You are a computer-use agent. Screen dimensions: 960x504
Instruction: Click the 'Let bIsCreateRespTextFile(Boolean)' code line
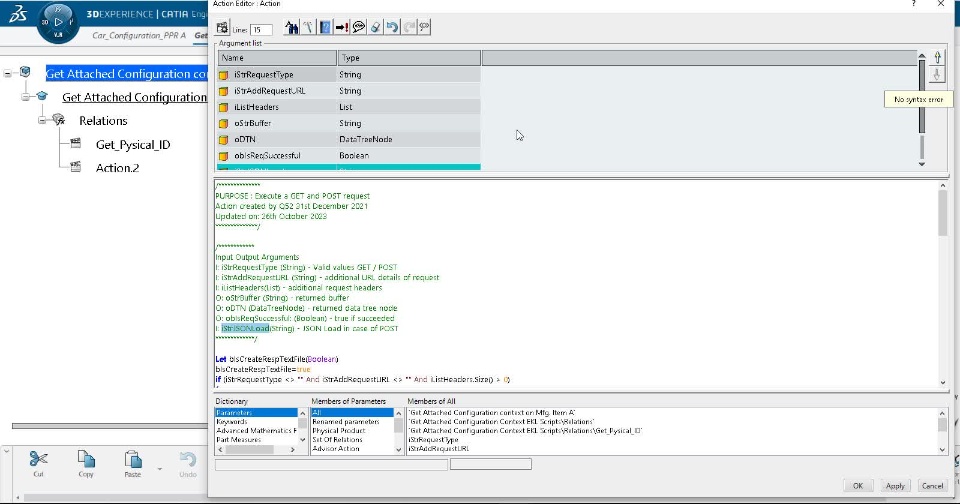point(277,359)
